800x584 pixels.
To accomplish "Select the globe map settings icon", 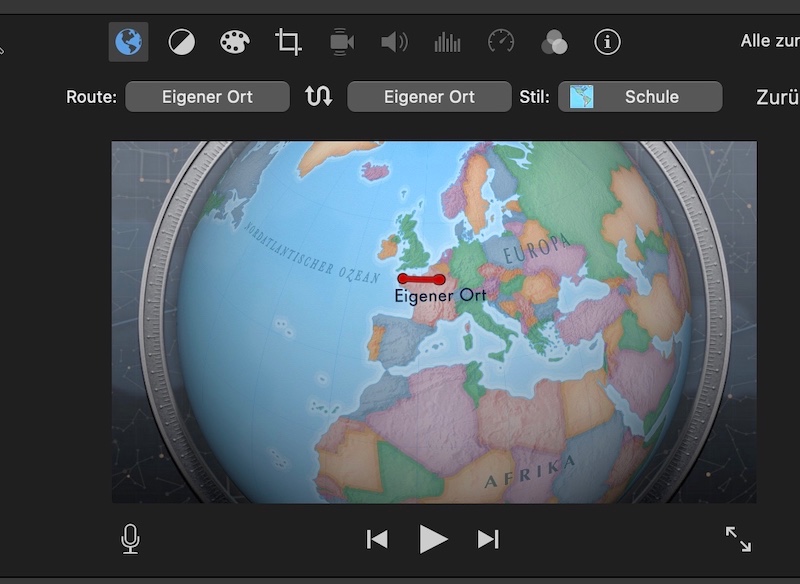I will coord(129,42).
